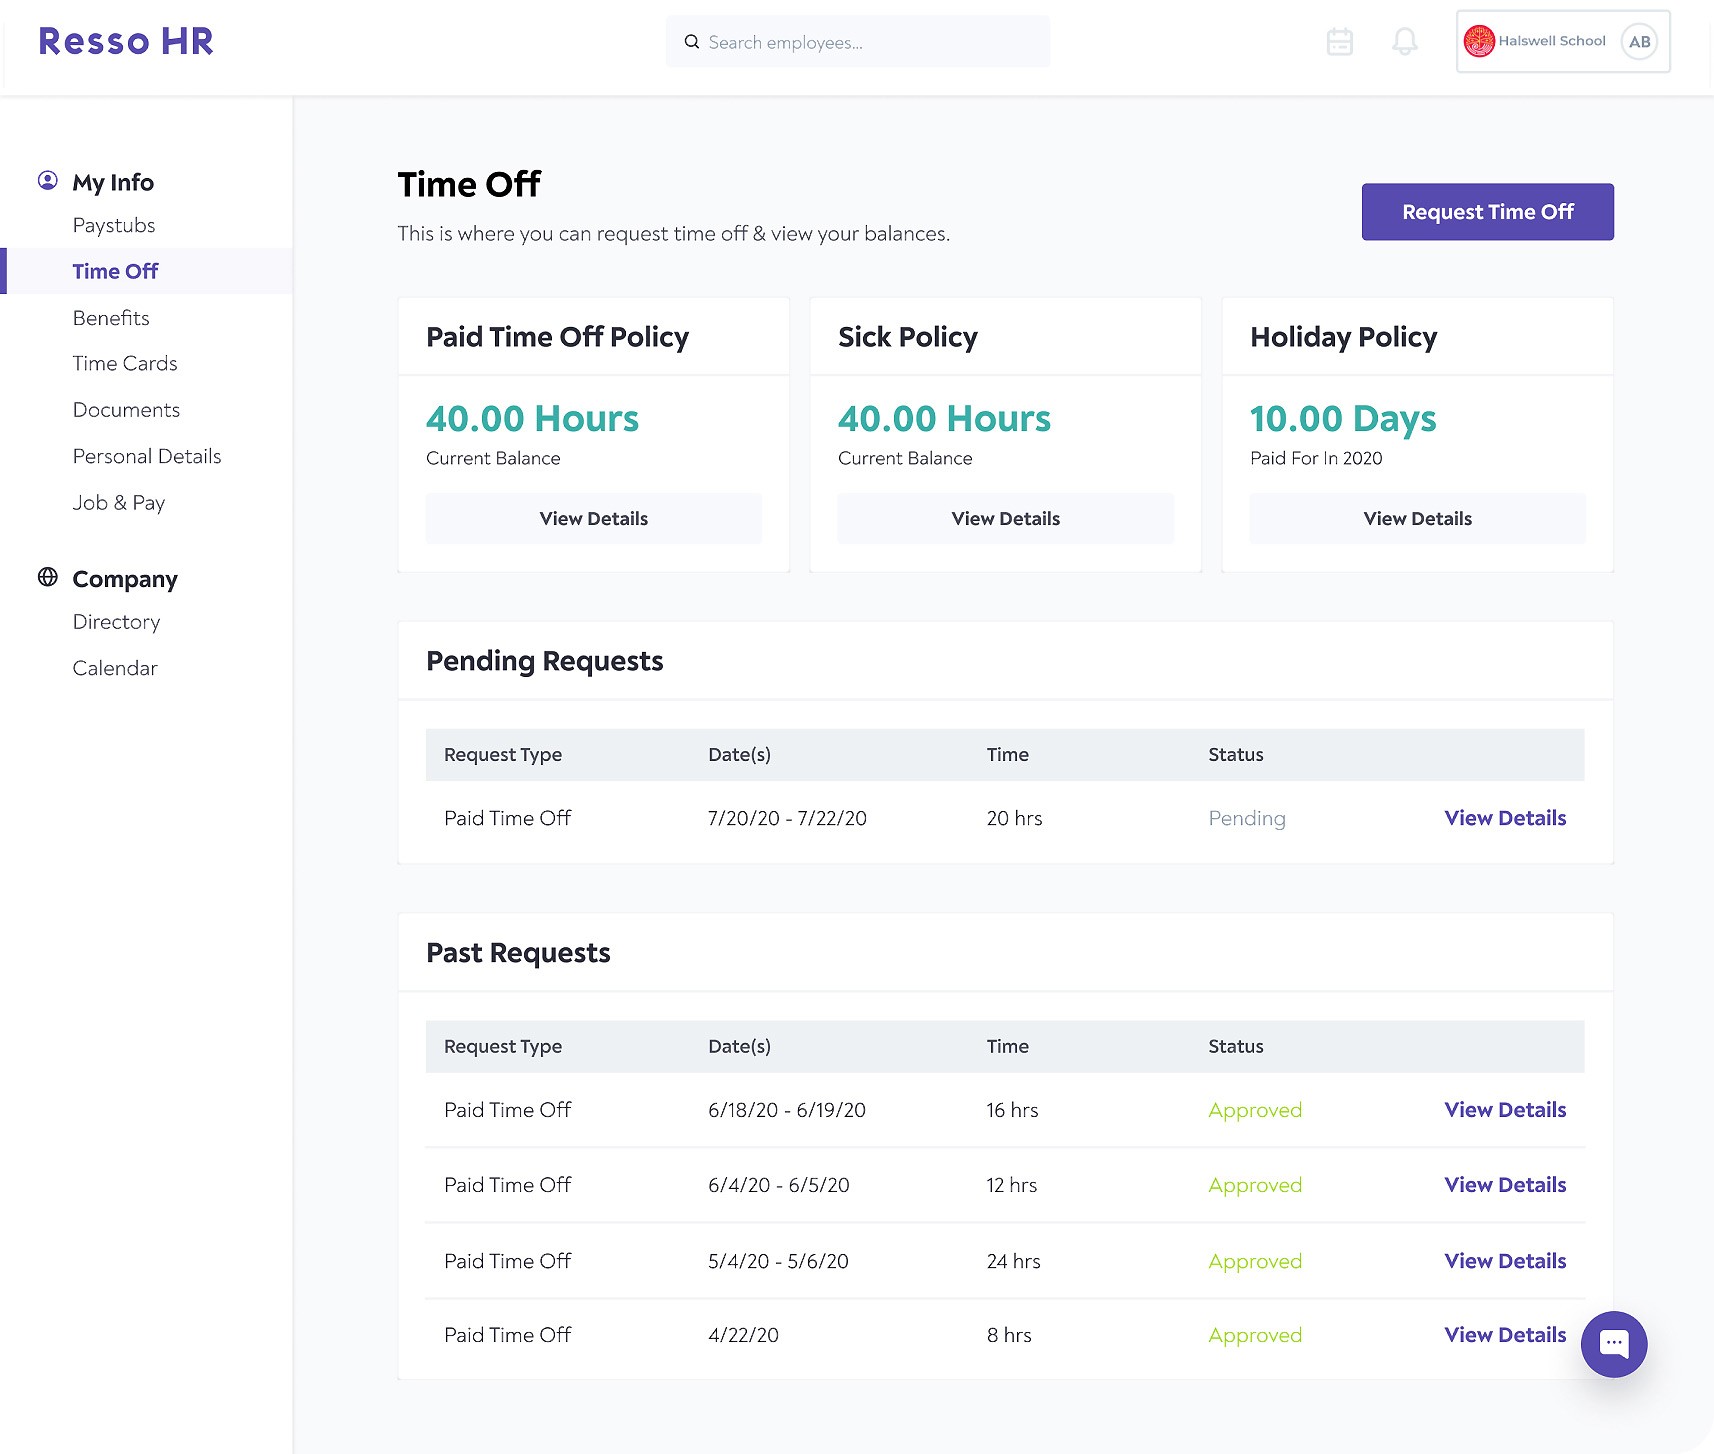Navigate to Personal Details
The width and height of the screenshot is (1714, 1454).
(x=147, y=456)
